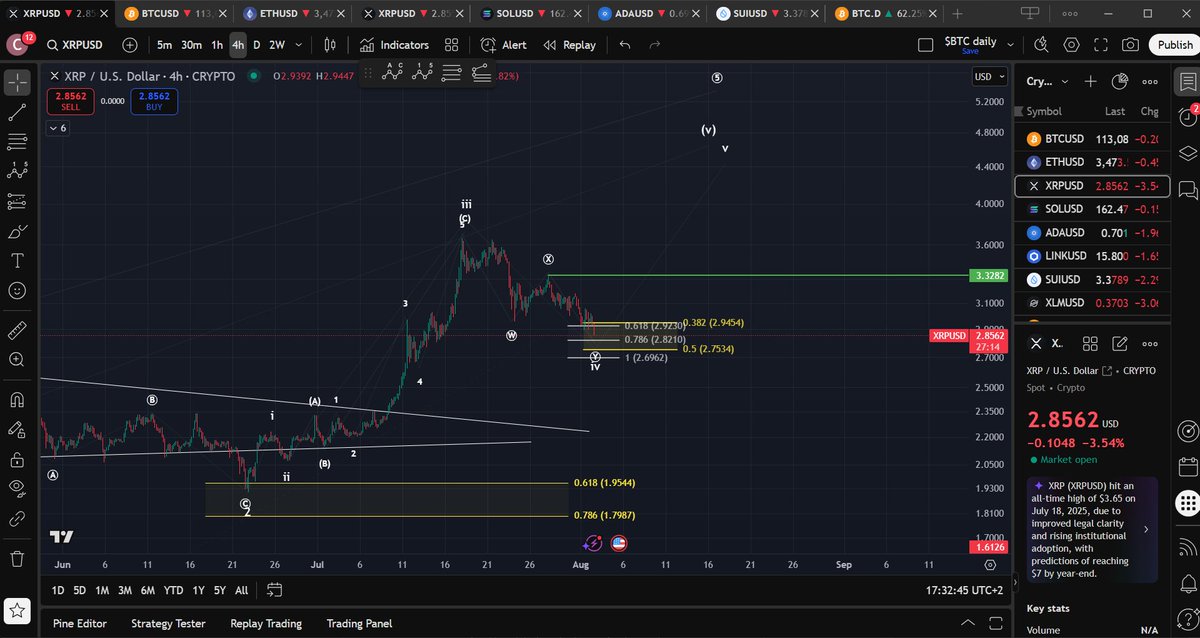The height and width of the screenshot is (638, 1200).
Task: Select the trend line drawing tool
Action: click(17, 112)
